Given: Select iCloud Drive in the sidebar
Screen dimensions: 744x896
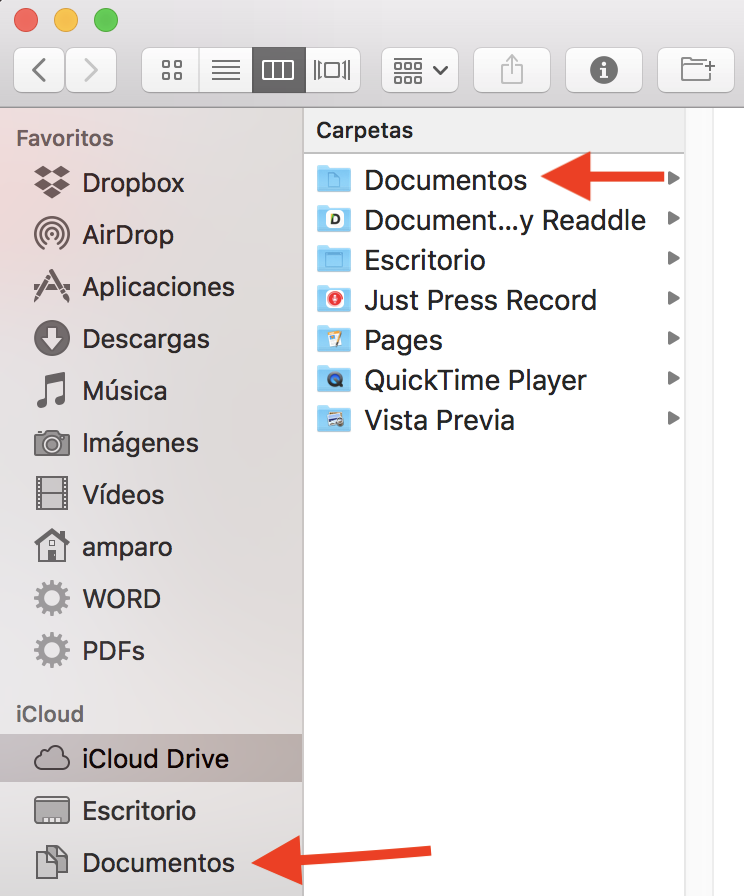Looking at the screenshot, I should tap(155, 759).
